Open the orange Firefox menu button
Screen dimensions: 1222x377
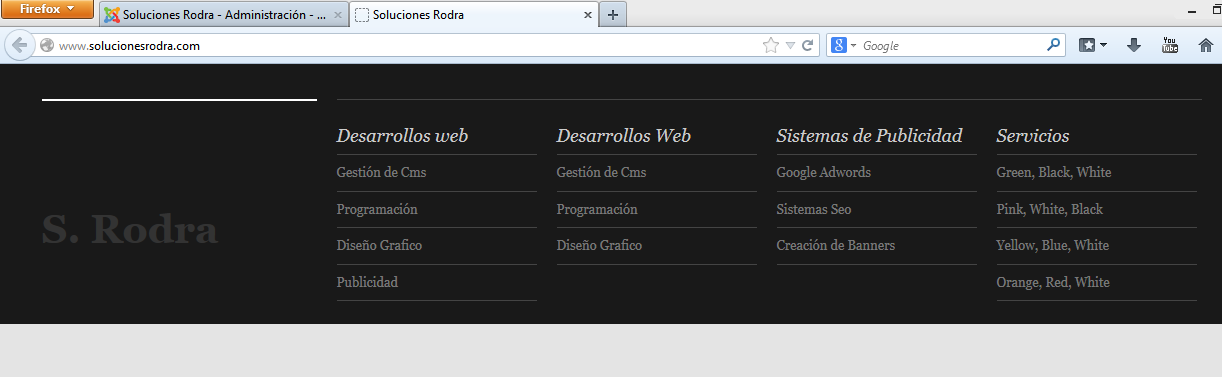pos(47,9)
